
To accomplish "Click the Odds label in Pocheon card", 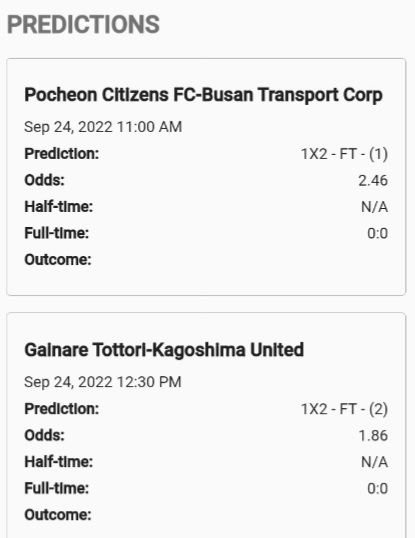I will pyautogui.click(x=44, y=180).
